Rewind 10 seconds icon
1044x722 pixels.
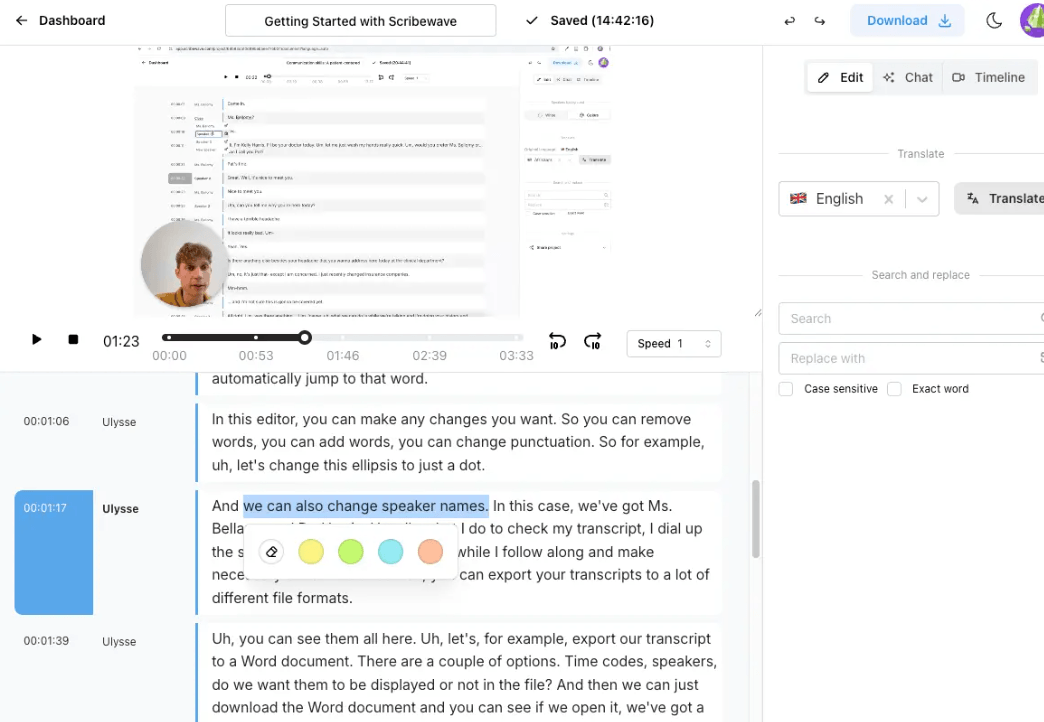(x=557, y=342)
